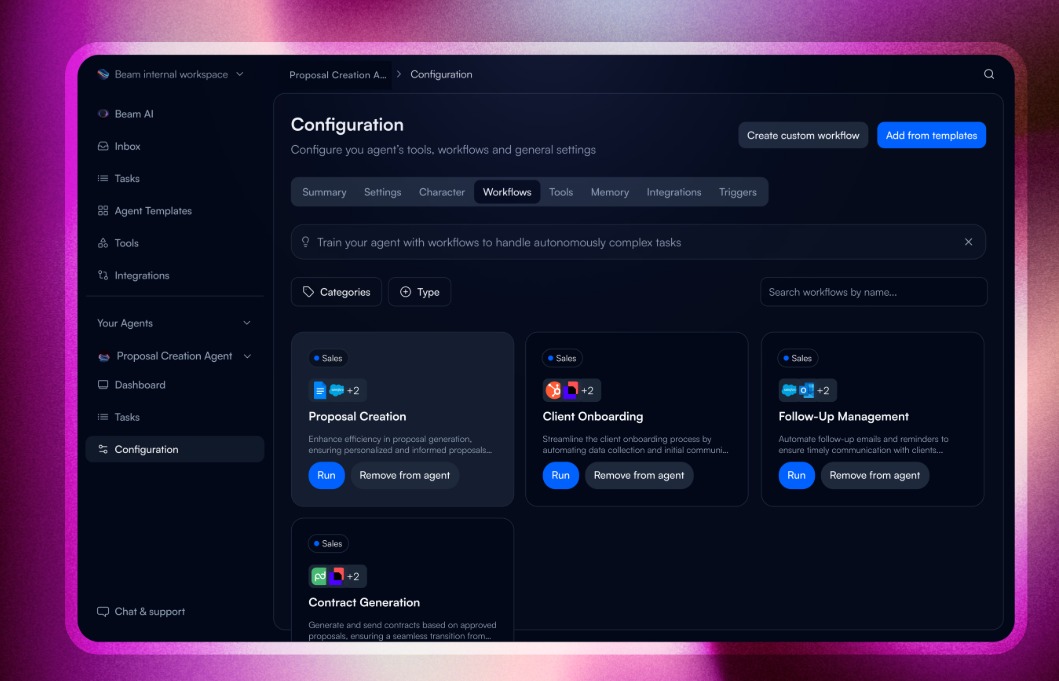Open Integrations from the left sidebar

pyautogui.click(x=141, y=275)
